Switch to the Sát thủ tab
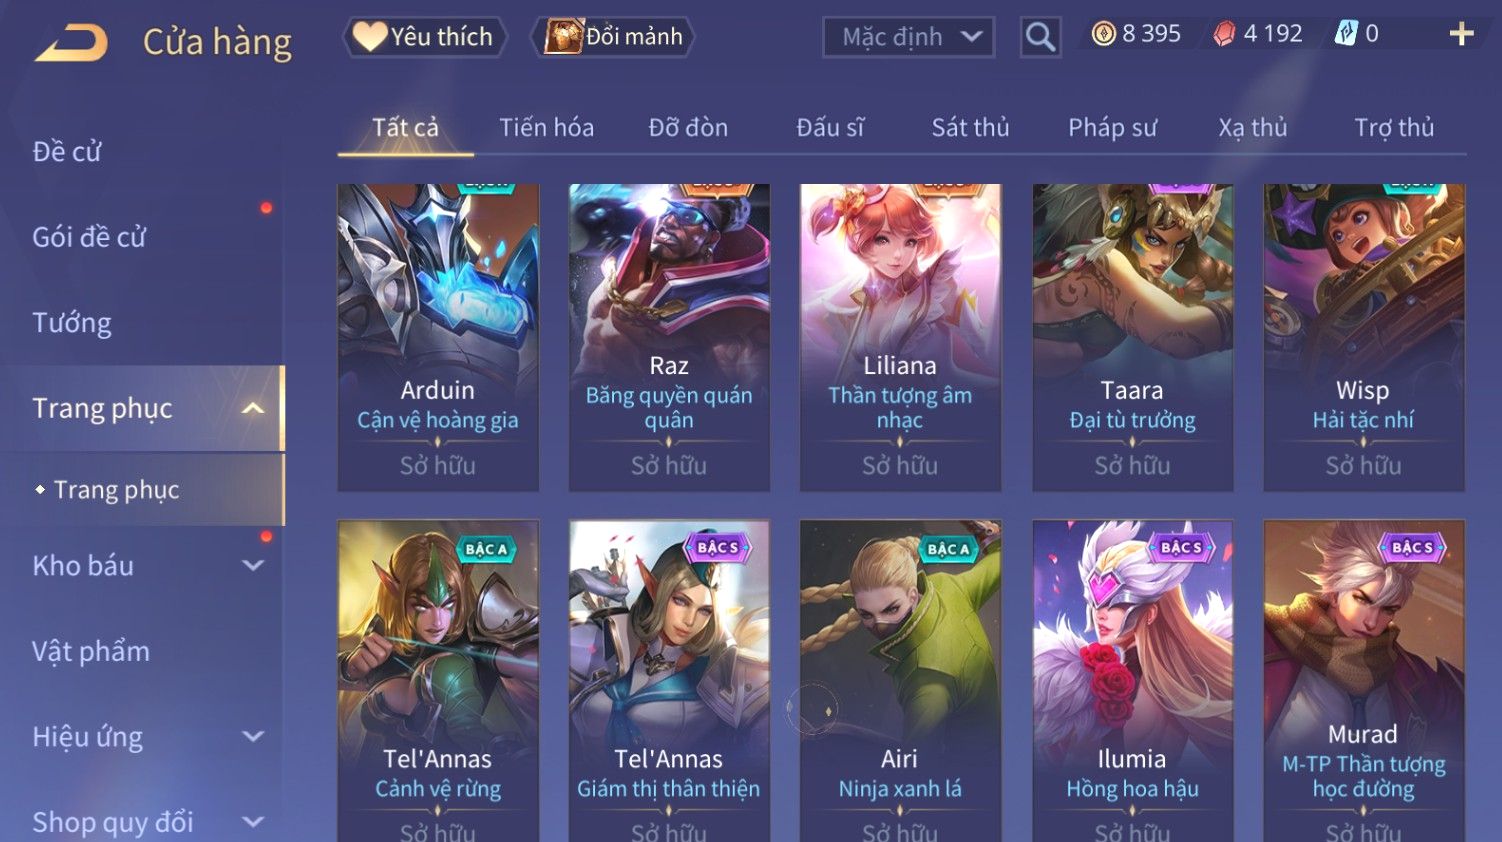Screen dimensions: 1502x842 [970, 128]
